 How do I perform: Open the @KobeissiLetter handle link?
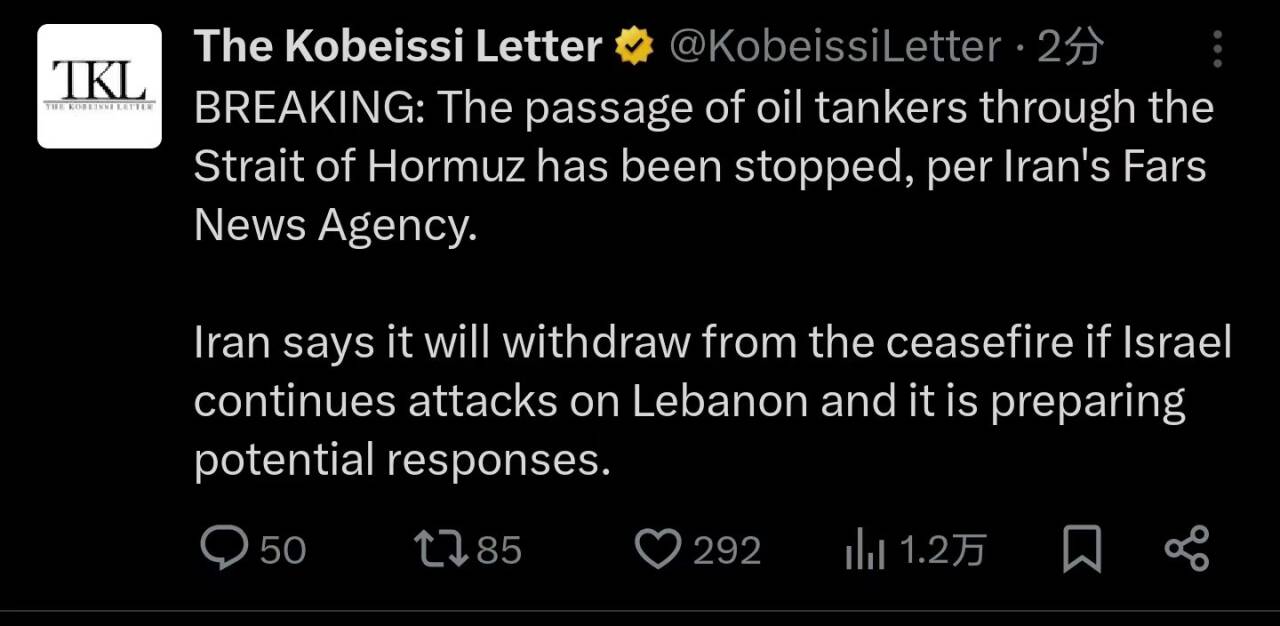click(x=833, y=47)
